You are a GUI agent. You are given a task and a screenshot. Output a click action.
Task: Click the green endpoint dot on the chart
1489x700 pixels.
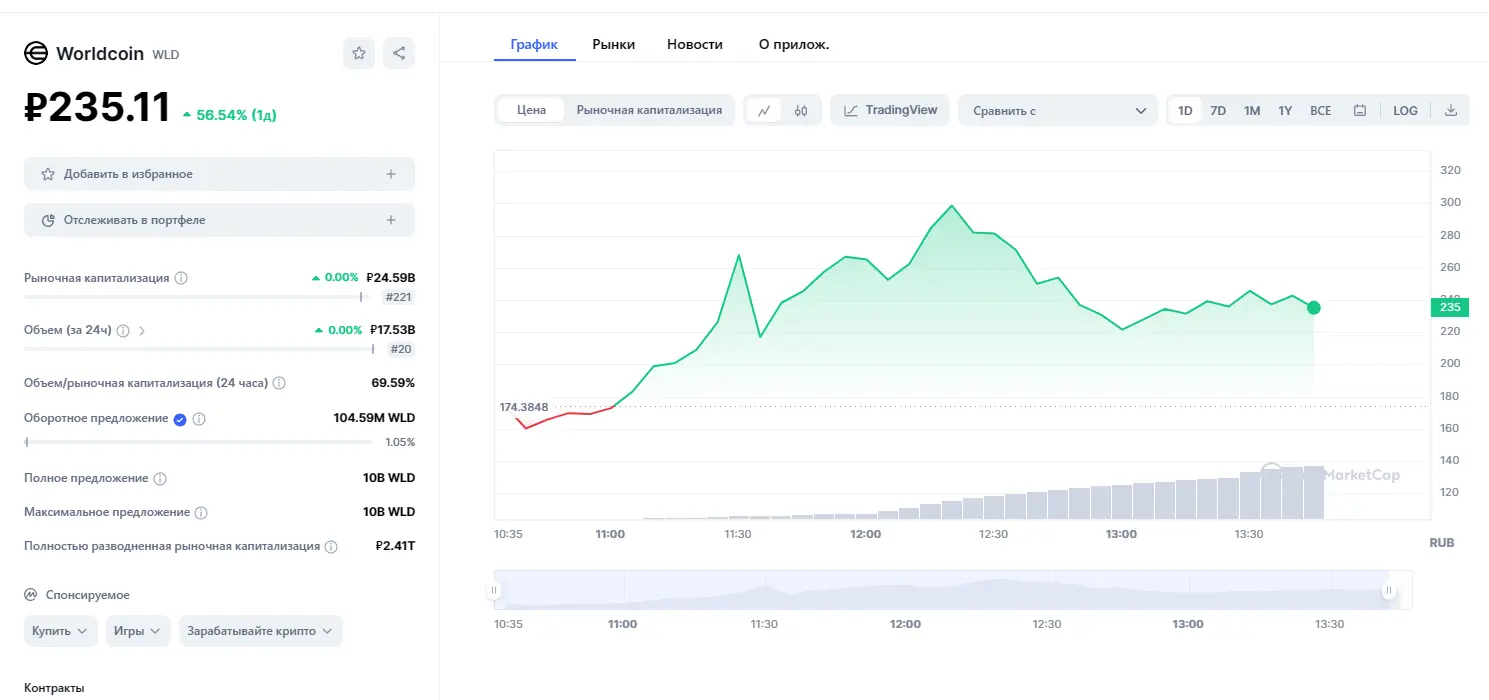point(1313,308)
